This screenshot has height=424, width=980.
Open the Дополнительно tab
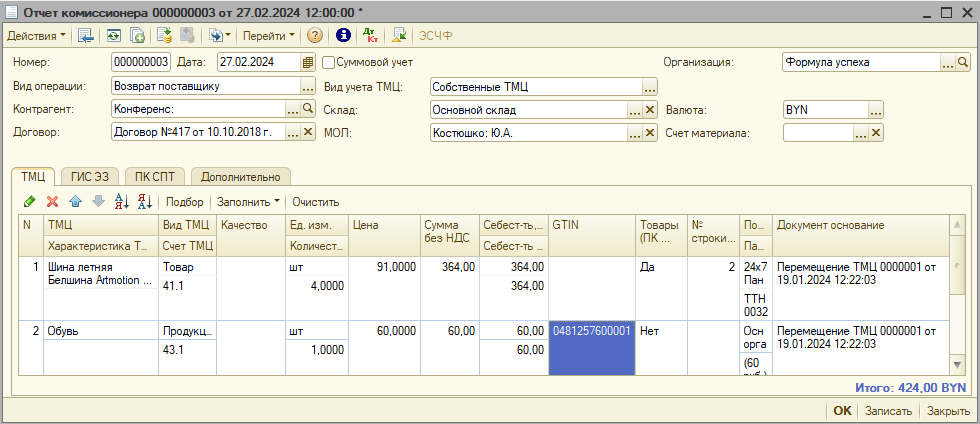240,177
